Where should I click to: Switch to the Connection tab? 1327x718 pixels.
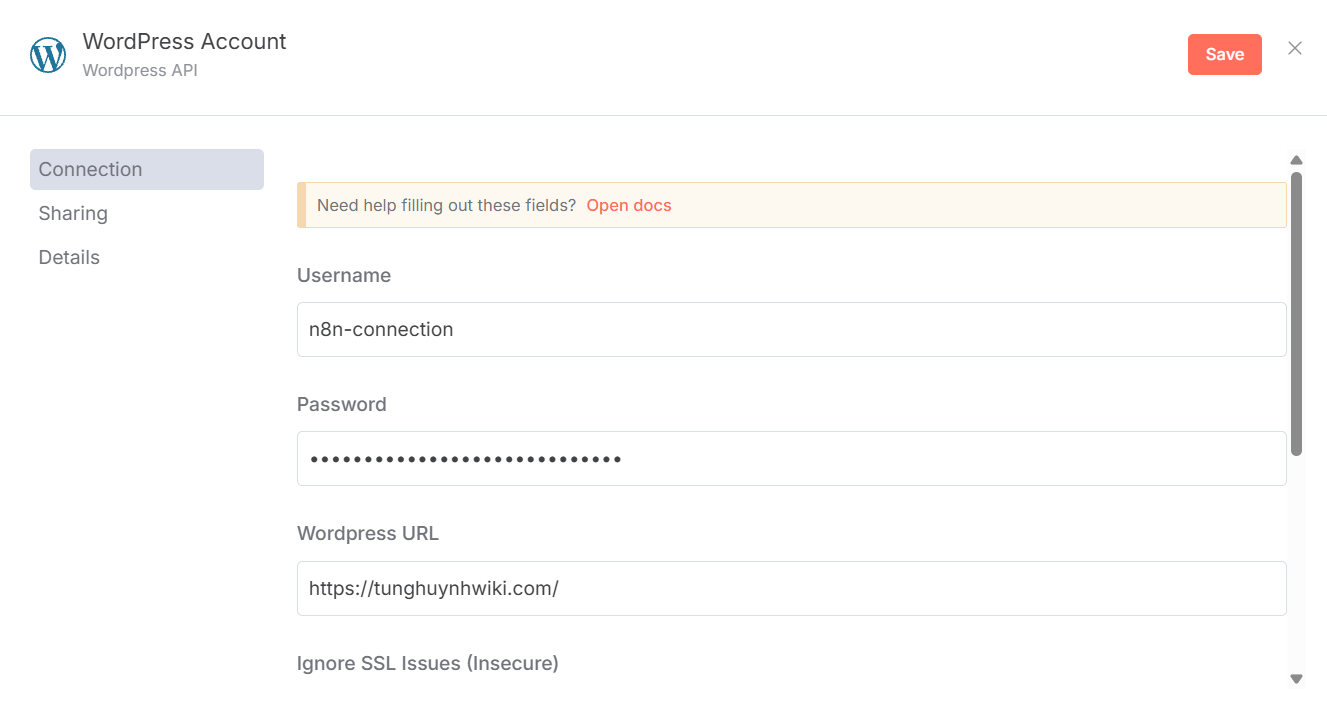[147, 169]
